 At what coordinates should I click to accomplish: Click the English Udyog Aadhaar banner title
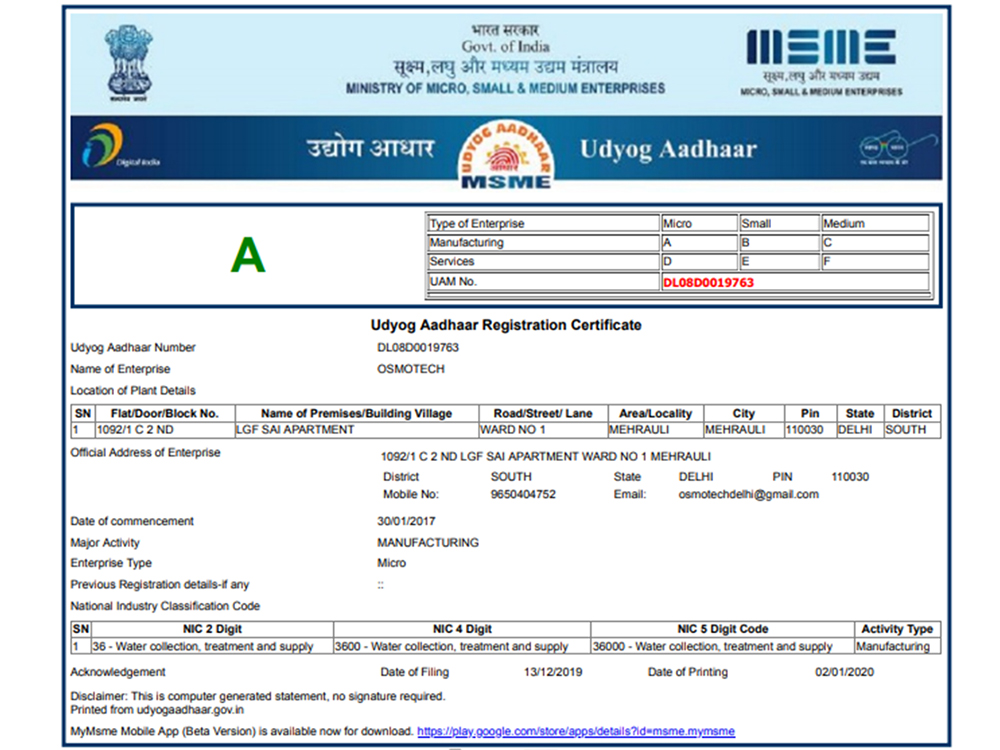tap(668, 149)
